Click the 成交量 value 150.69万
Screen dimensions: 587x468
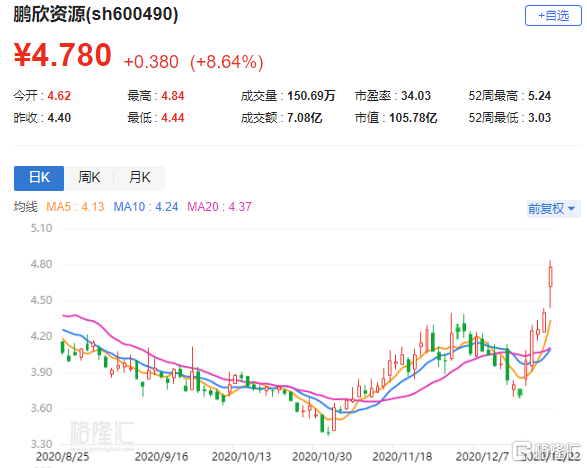coord(311,96)
